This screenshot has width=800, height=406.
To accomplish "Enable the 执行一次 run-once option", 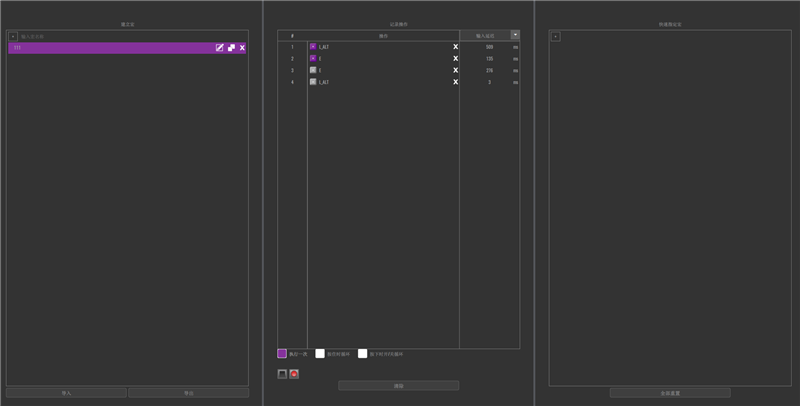I will (282, 353).
